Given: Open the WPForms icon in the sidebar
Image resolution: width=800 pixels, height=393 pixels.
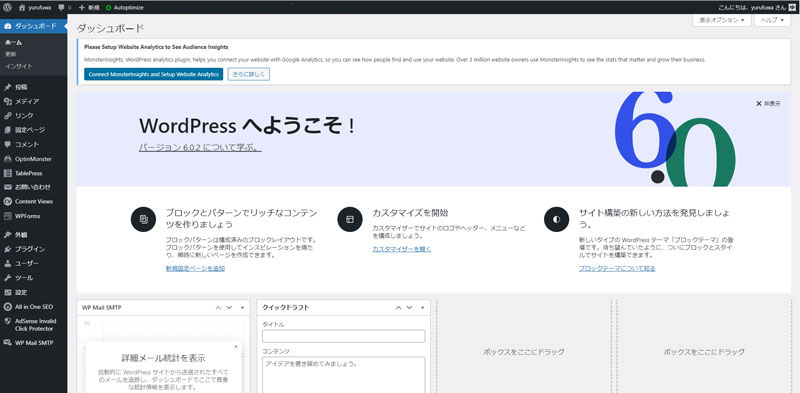Looking at the screenshot, I should coord(7,216).
